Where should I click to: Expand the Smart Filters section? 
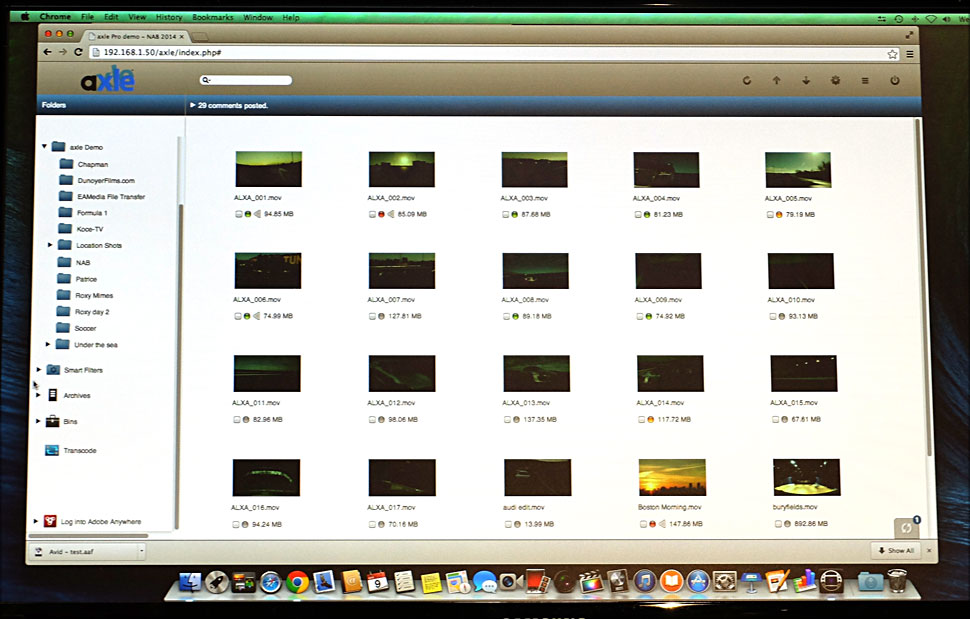39,370
